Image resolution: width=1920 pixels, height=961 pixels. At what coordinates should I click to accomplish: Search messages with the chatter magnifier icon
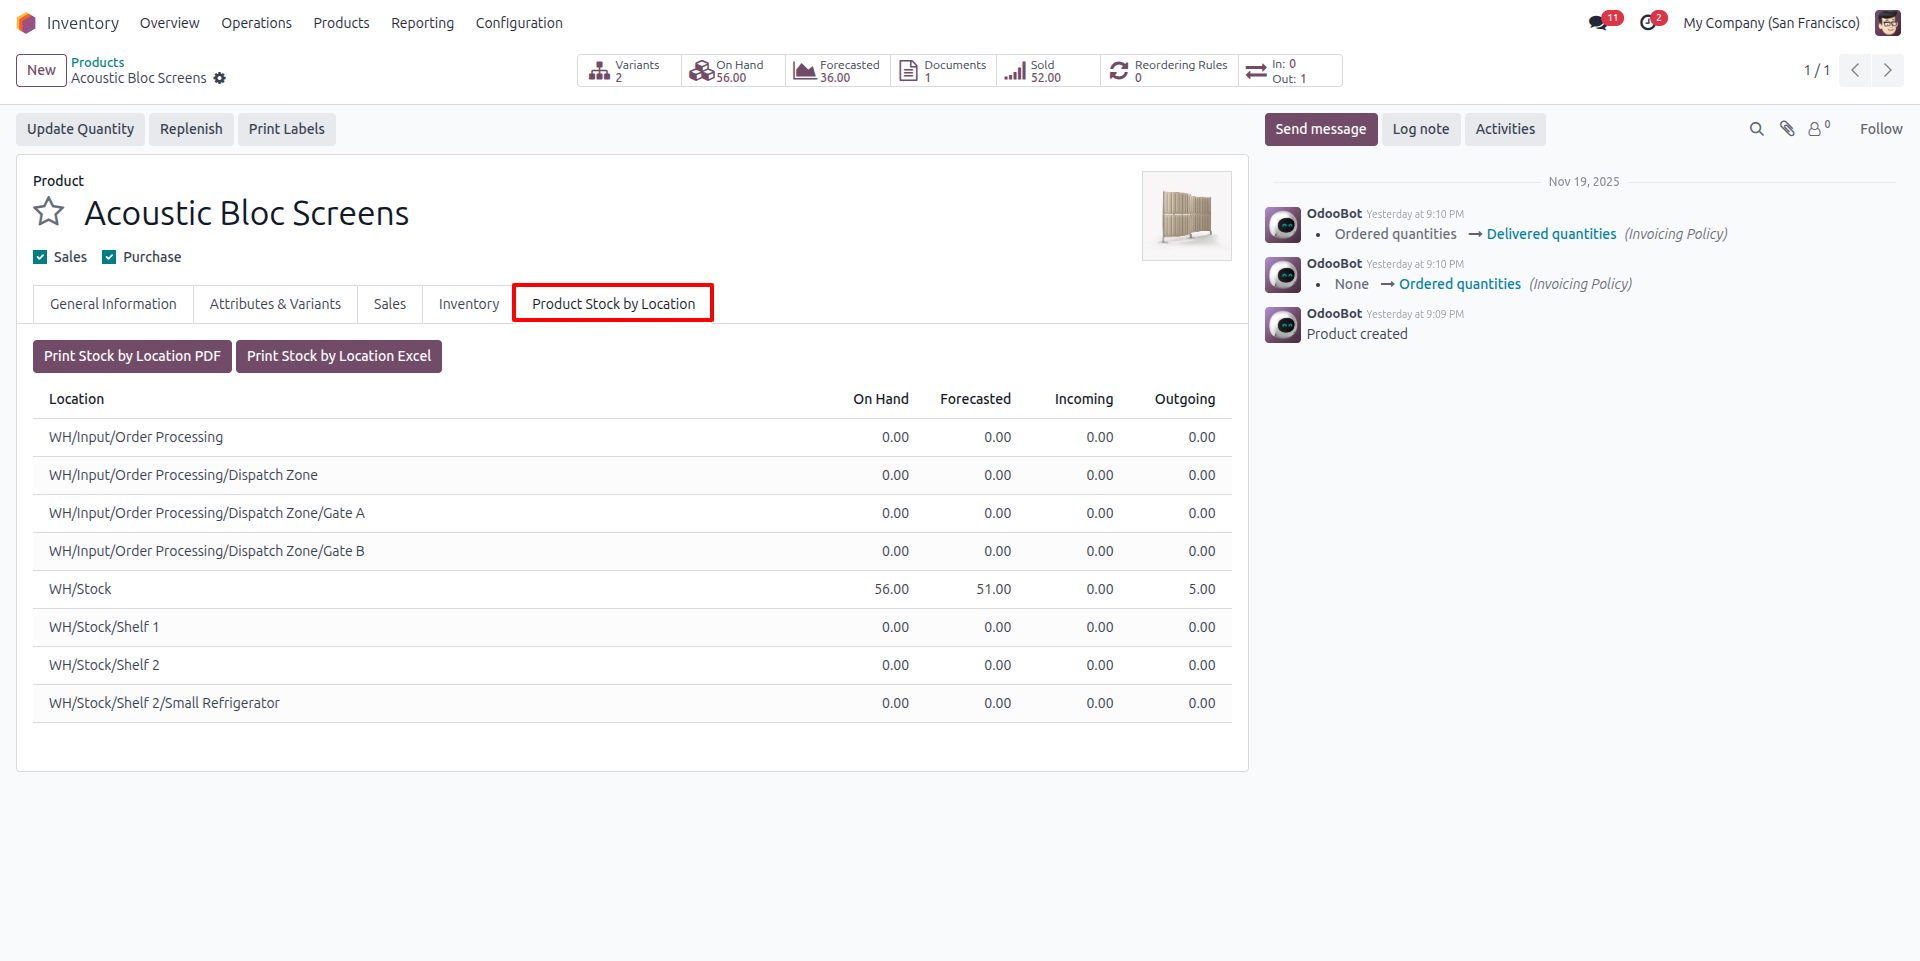pos(1756,129)
